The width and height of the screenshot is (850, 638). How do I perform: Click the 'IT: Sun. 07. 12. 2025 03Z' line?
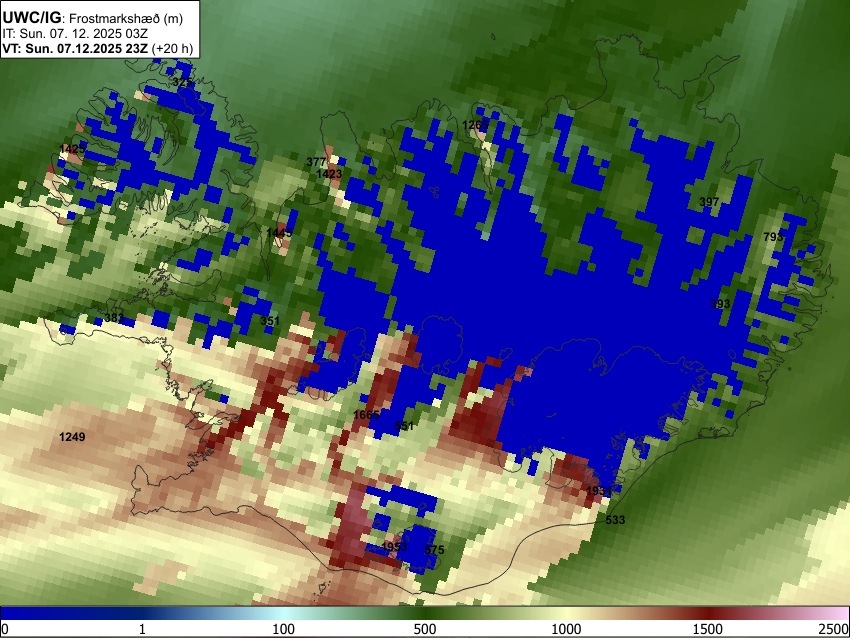(75, 34)
